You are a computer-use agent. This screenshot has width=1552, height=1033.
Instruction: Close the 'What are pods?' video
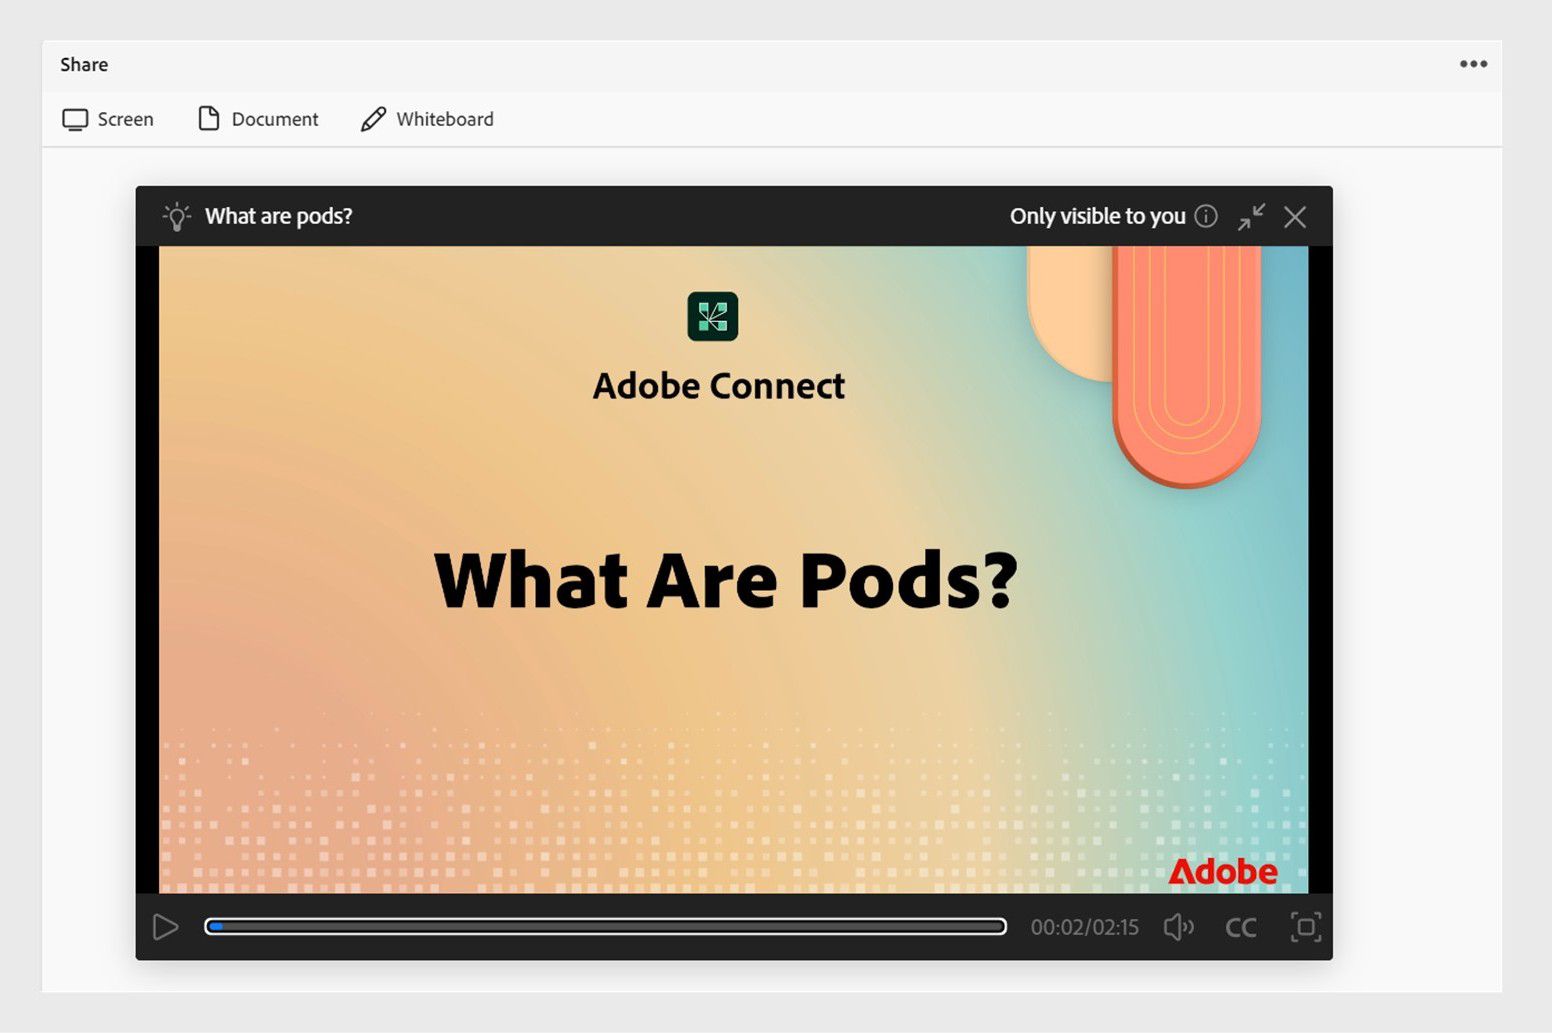[1295, 217]
